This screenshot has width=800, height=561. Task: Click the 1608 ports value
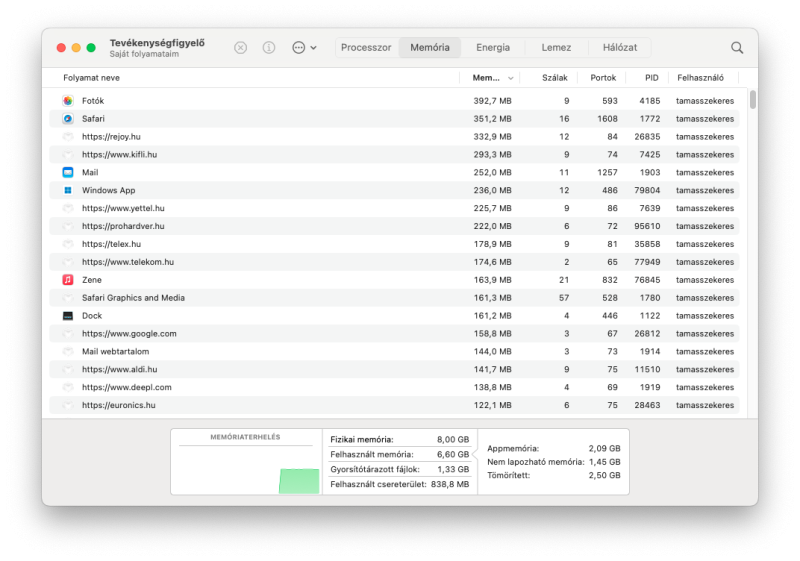607,119
